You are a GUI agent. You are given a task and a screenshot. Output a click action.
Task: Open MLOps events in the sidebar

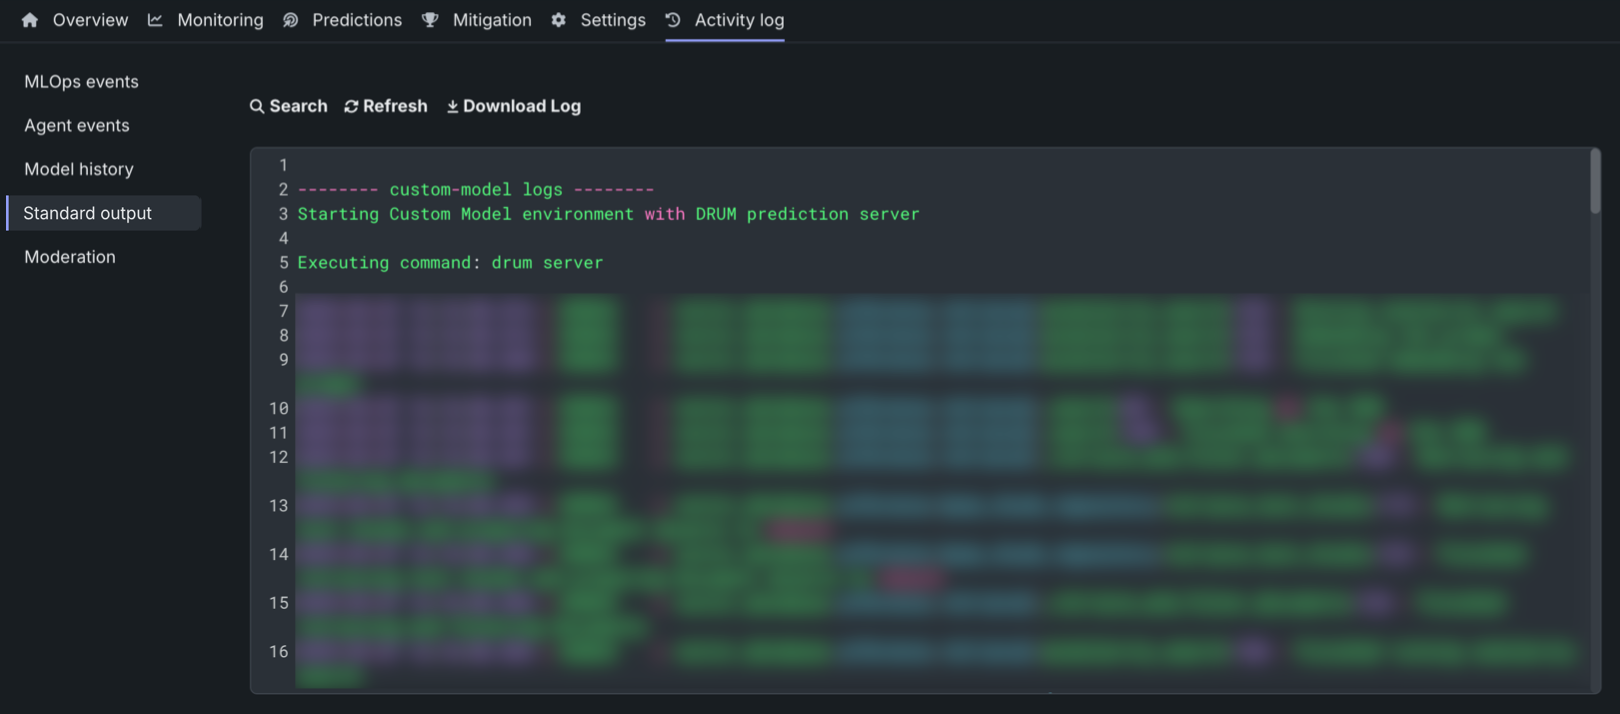coord(81,82)
